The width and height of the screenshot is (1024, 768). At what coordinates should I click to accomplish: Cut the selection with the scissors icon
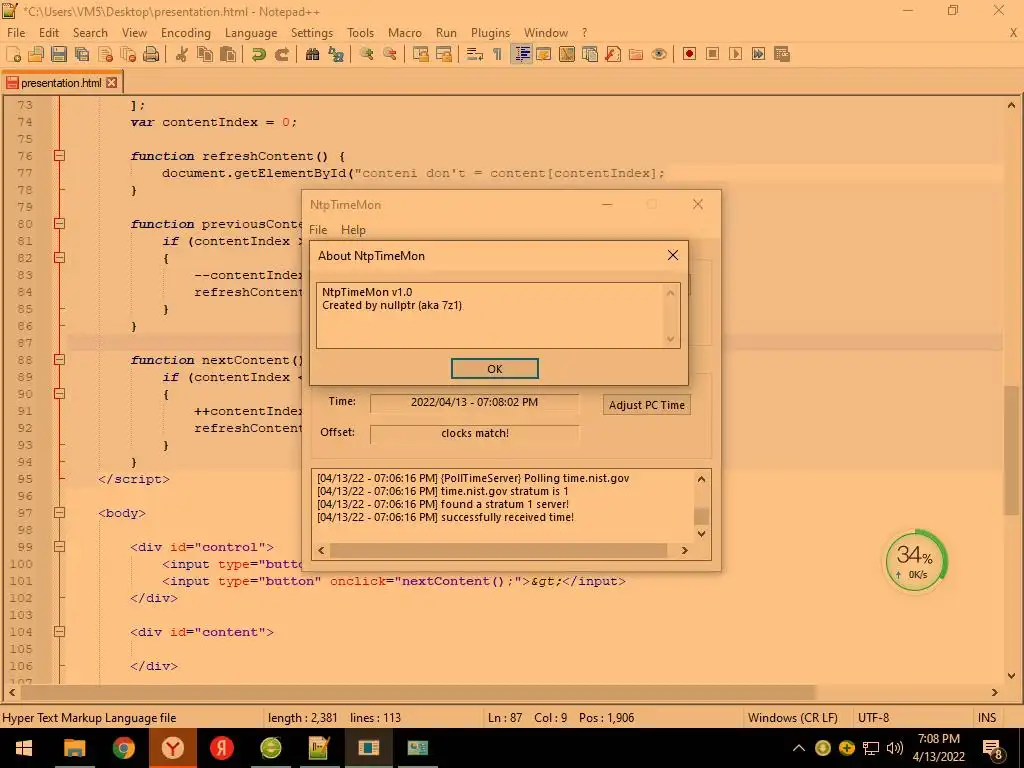click(x=182, y=54)
